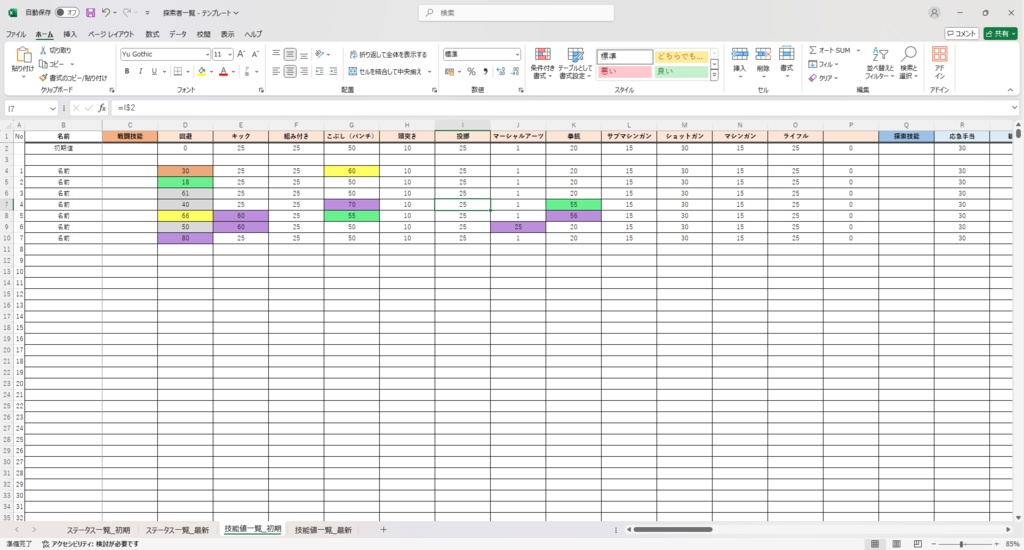Open the Clear (クリア) dropdown
Screen dimensions: 1024x550
pyautogui.click(x=824, y=78)
